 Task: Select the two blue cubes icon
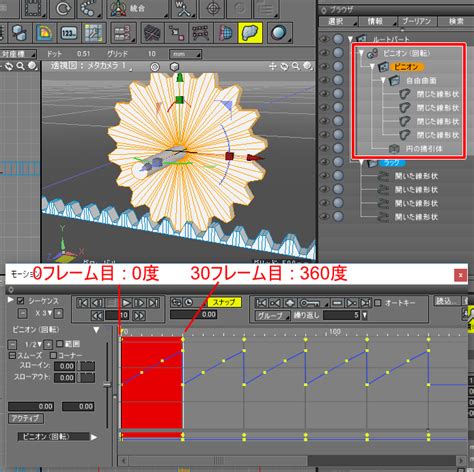(x=20, y=33)
